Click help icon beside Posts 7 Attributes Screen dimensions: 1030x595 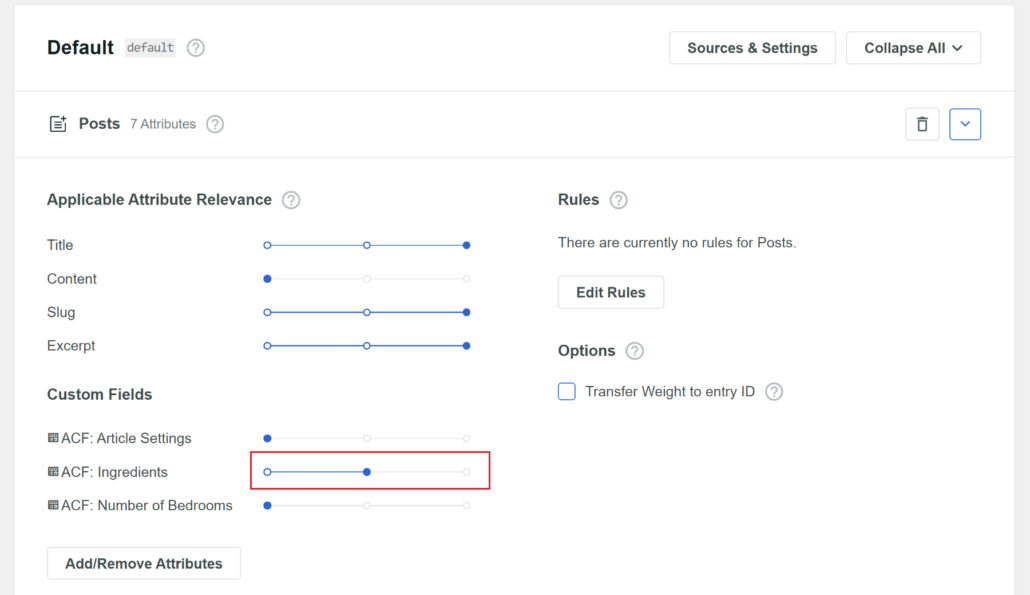pyautogui.click(x=215, y=124)
